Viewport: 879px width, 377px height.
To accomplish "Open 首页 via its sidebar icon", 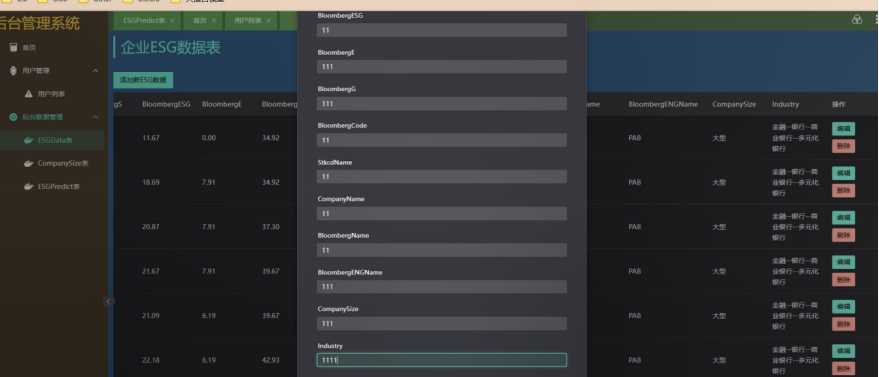I will pos(13,48).
